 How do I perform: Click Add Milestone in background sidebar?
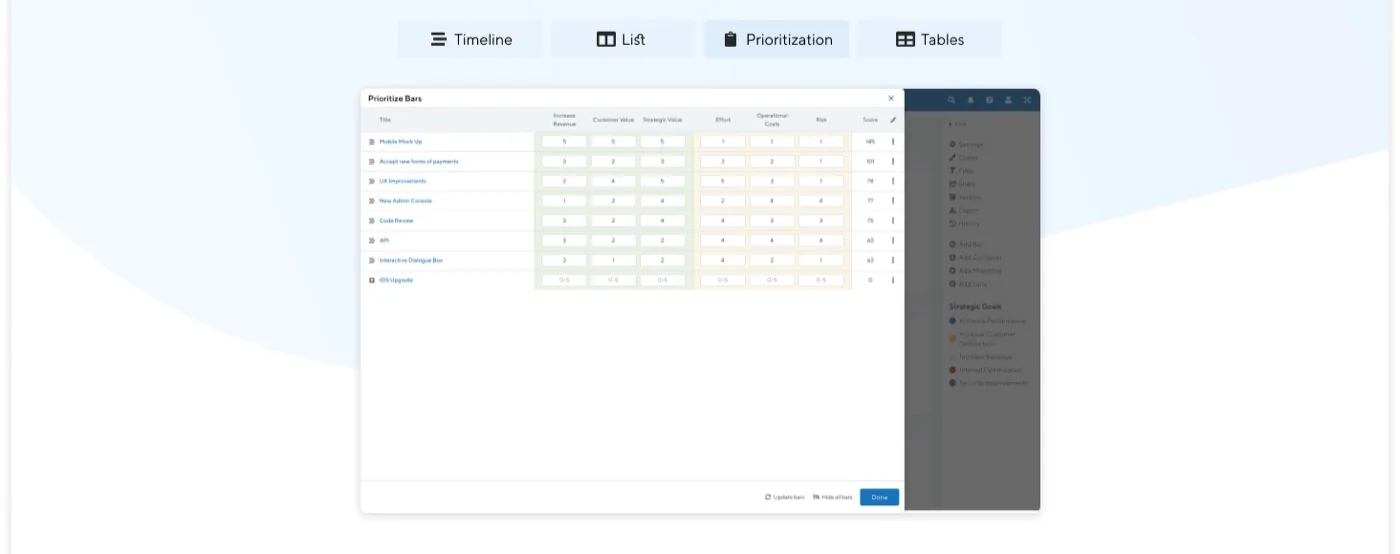(x=975, y=271)
